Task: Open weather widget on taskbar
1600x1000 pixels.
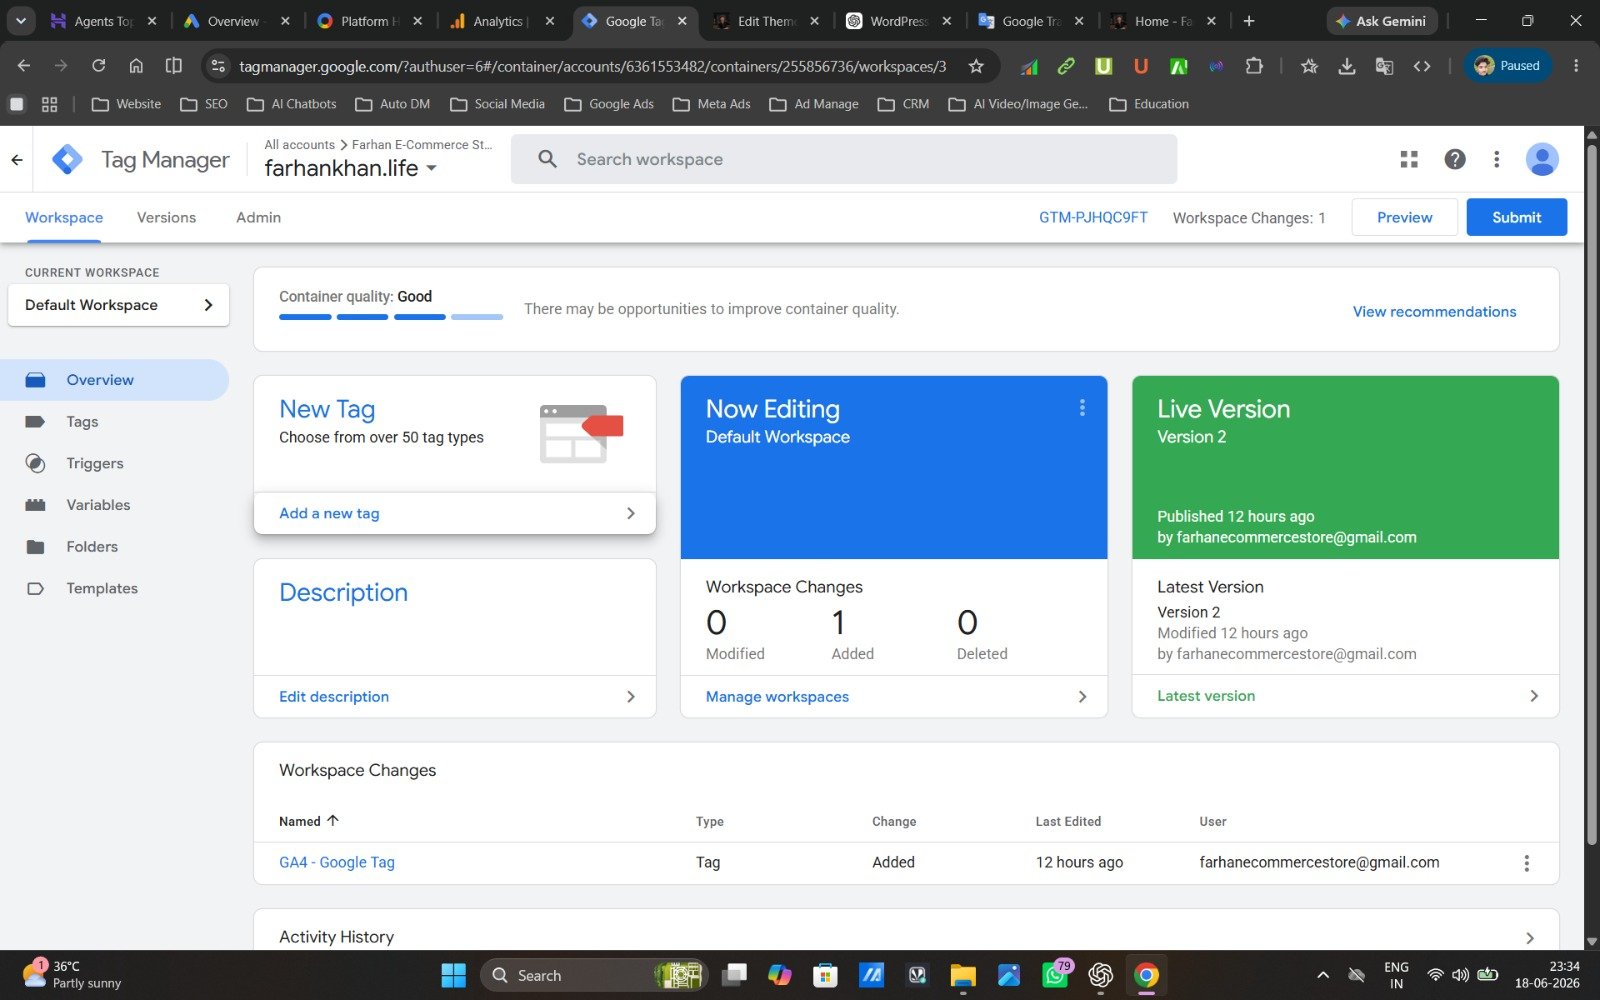Action: tap(72, 975)
